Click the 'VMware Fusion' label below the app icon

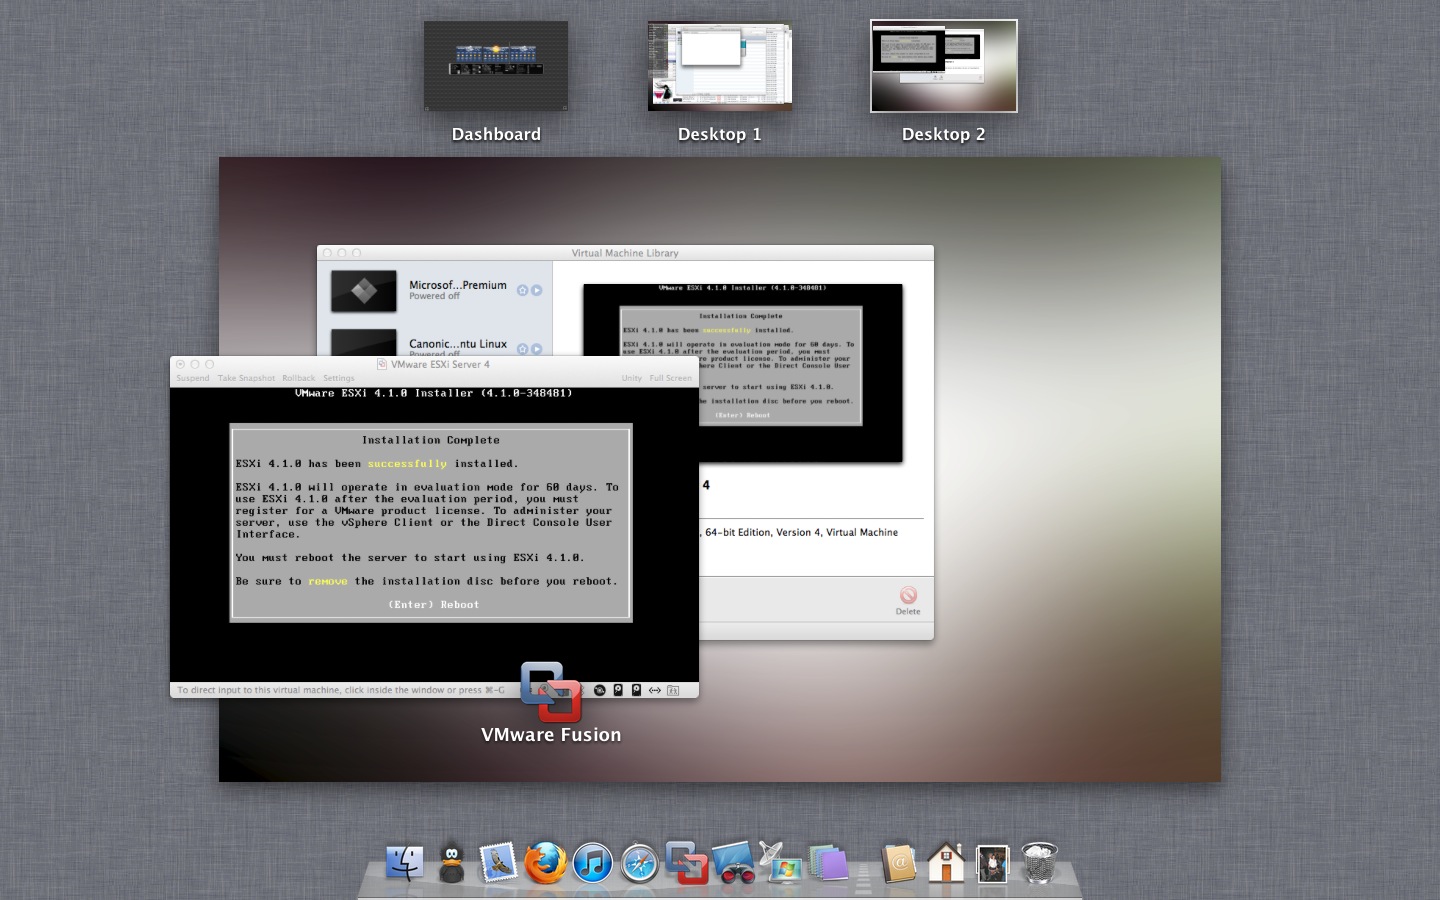point(551,734)
